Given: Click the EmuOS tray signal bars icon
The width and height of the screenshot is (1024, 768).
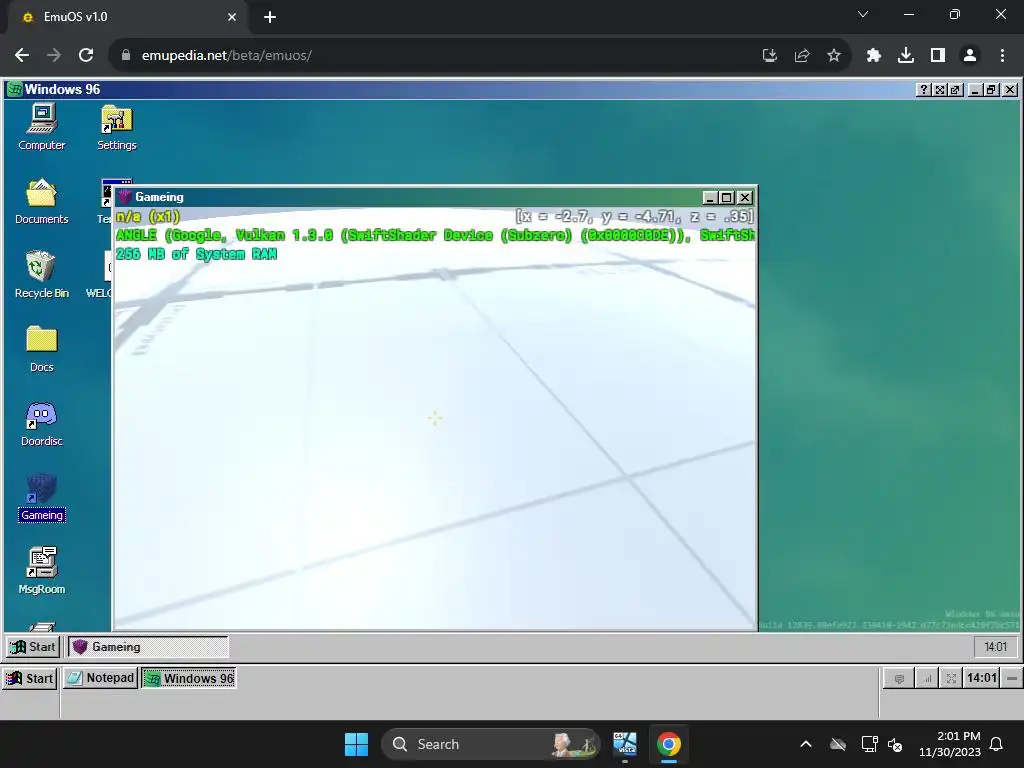Looking at the screenshot, I should [926, 679].
